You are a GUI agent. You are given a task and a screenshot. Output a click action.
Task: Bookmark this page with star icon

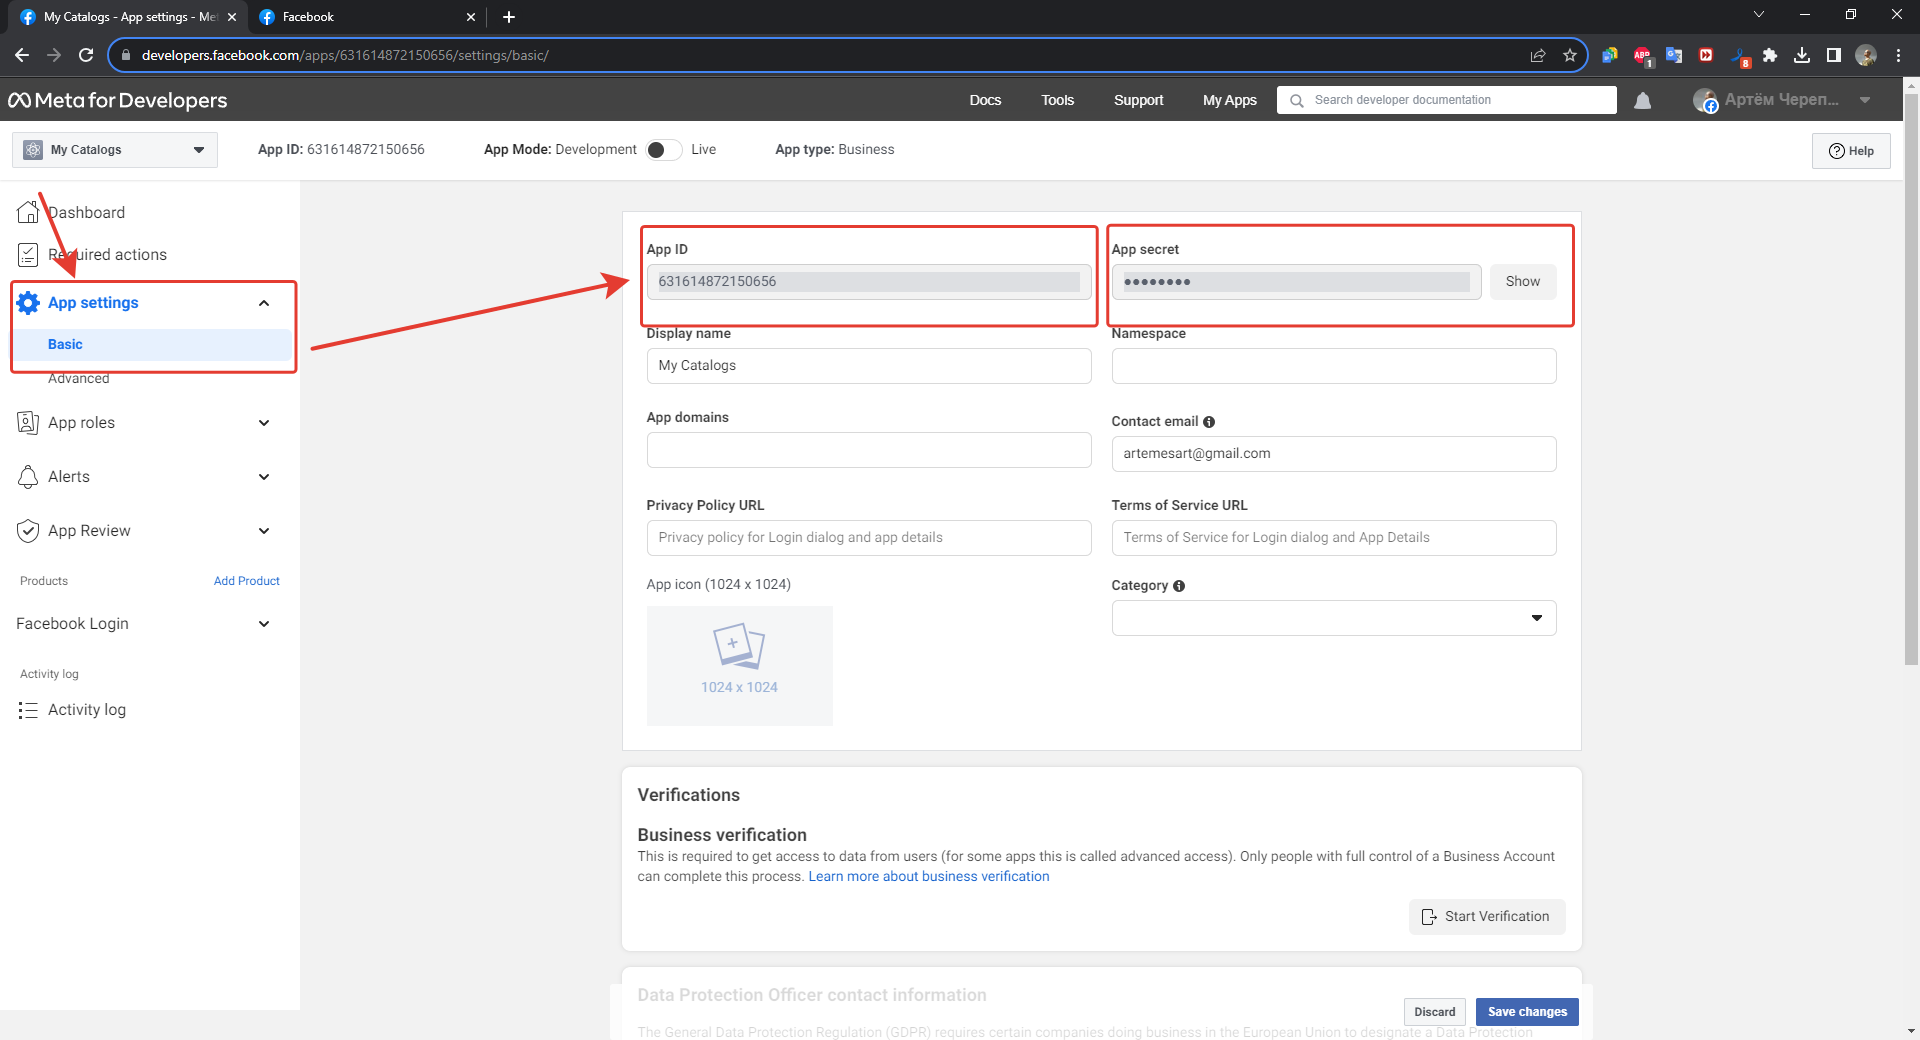1570,56
